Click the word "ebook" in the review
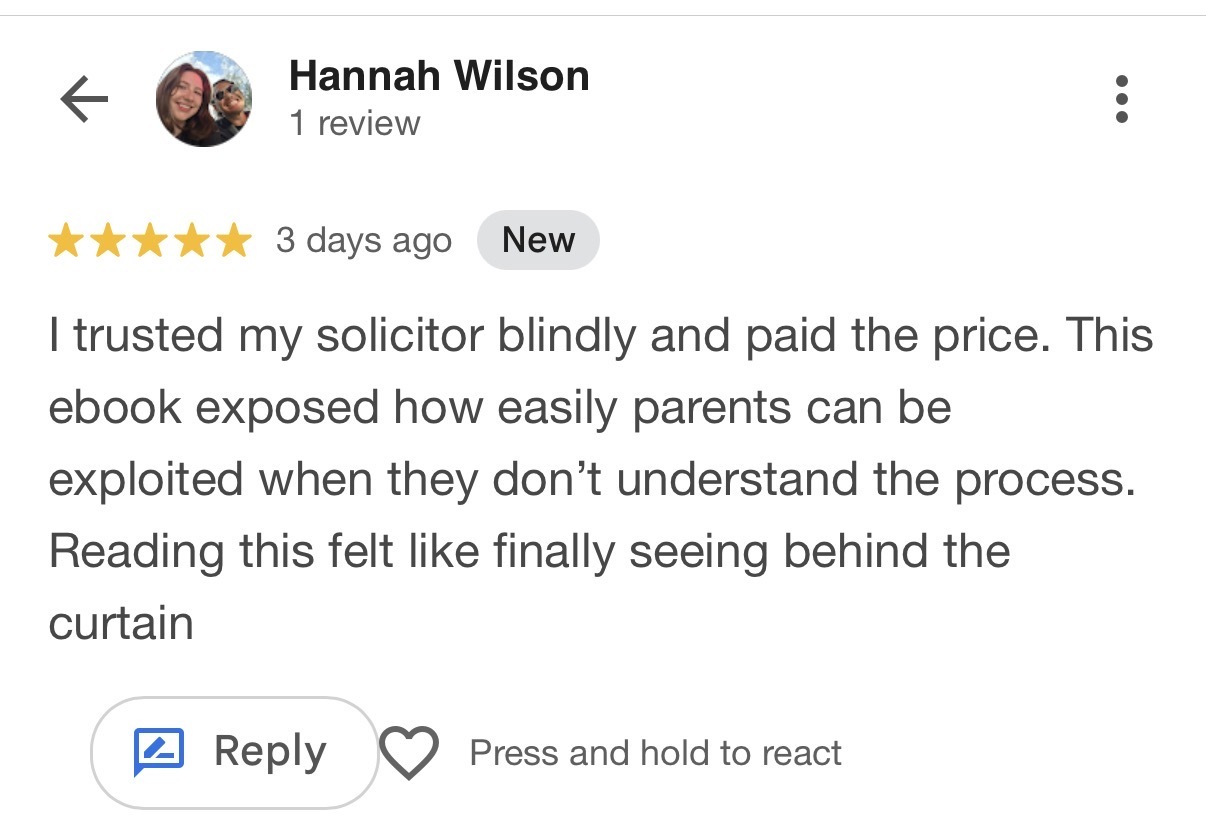1206x837 pixels. pos(115,408)
